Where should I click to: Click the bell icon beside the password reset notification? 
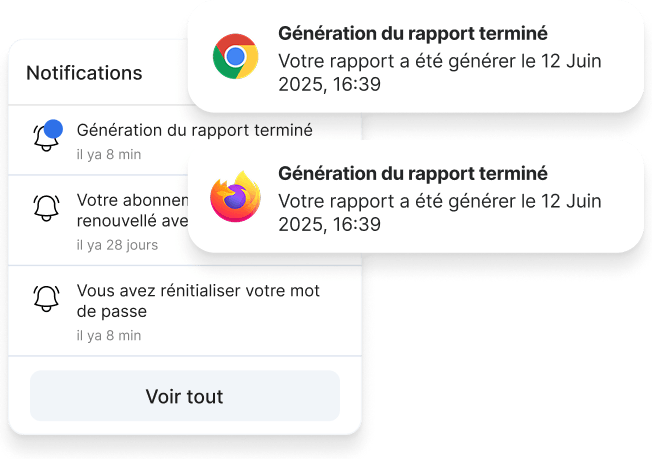(x=47, y=298)
